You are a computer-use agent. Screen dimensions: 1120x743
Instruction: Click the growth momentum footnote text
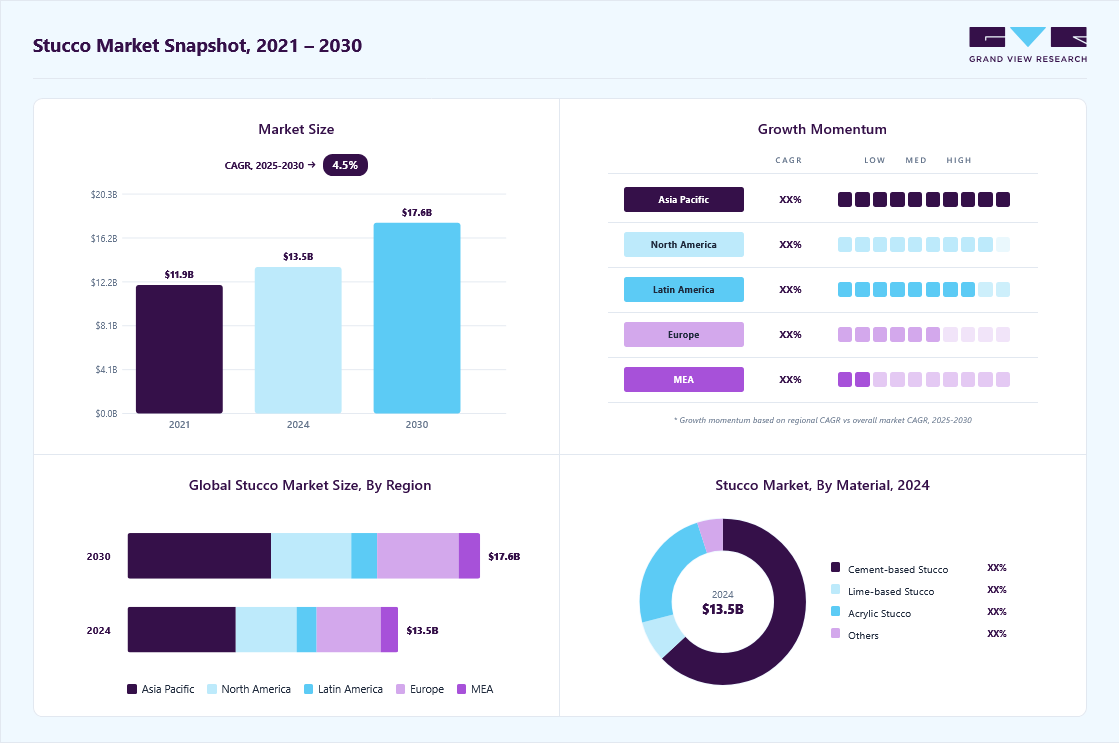pos(823,420)
